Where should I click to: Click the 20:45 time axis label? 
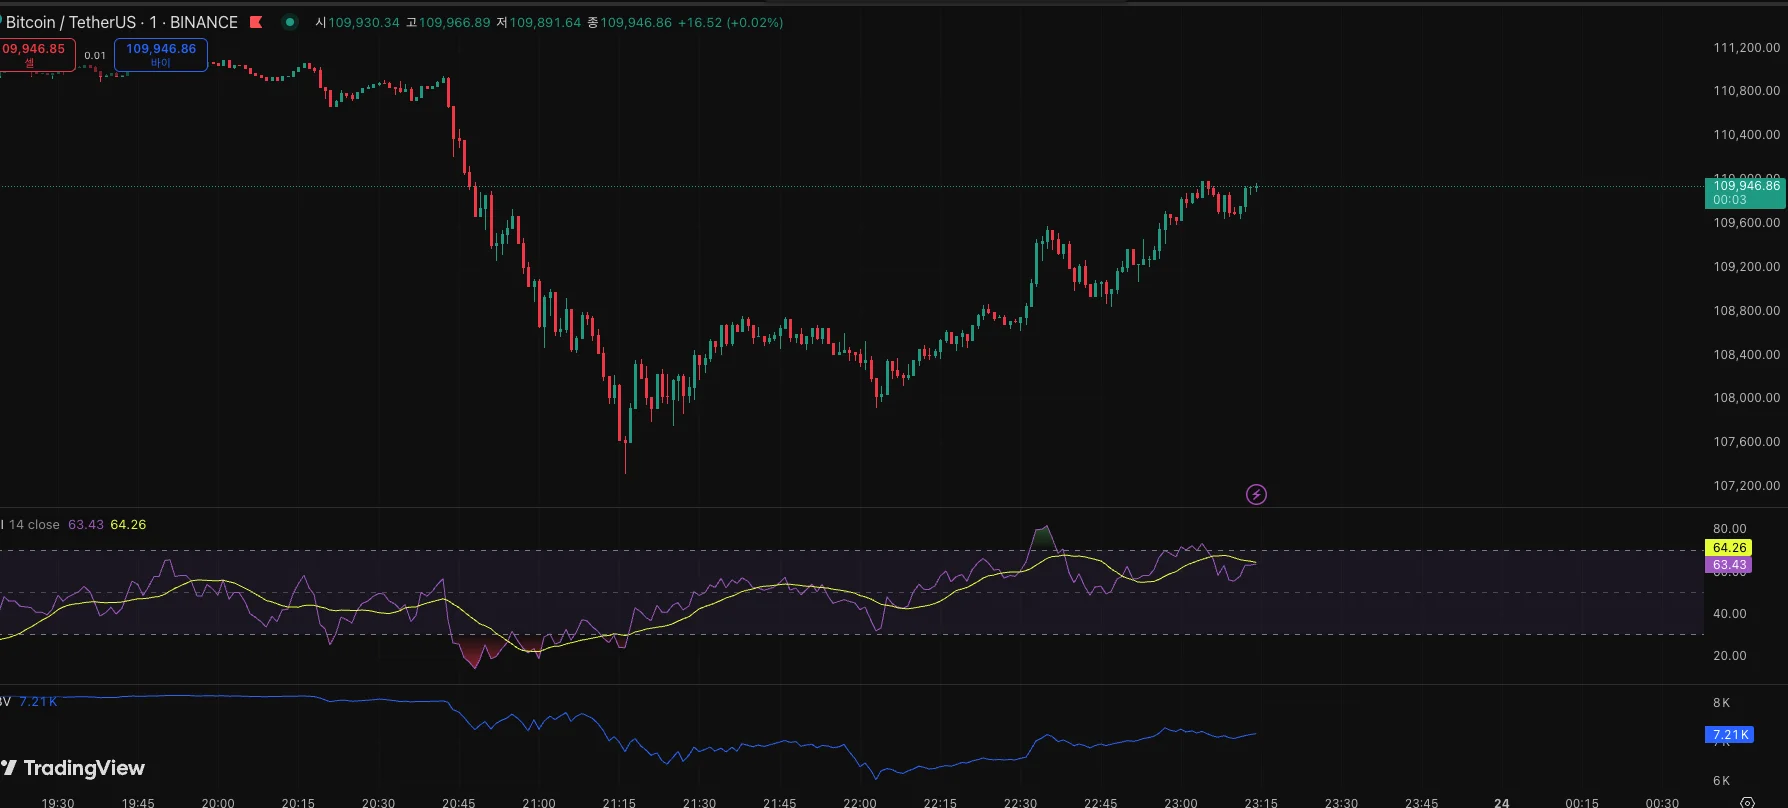click(x=459, y=803)
